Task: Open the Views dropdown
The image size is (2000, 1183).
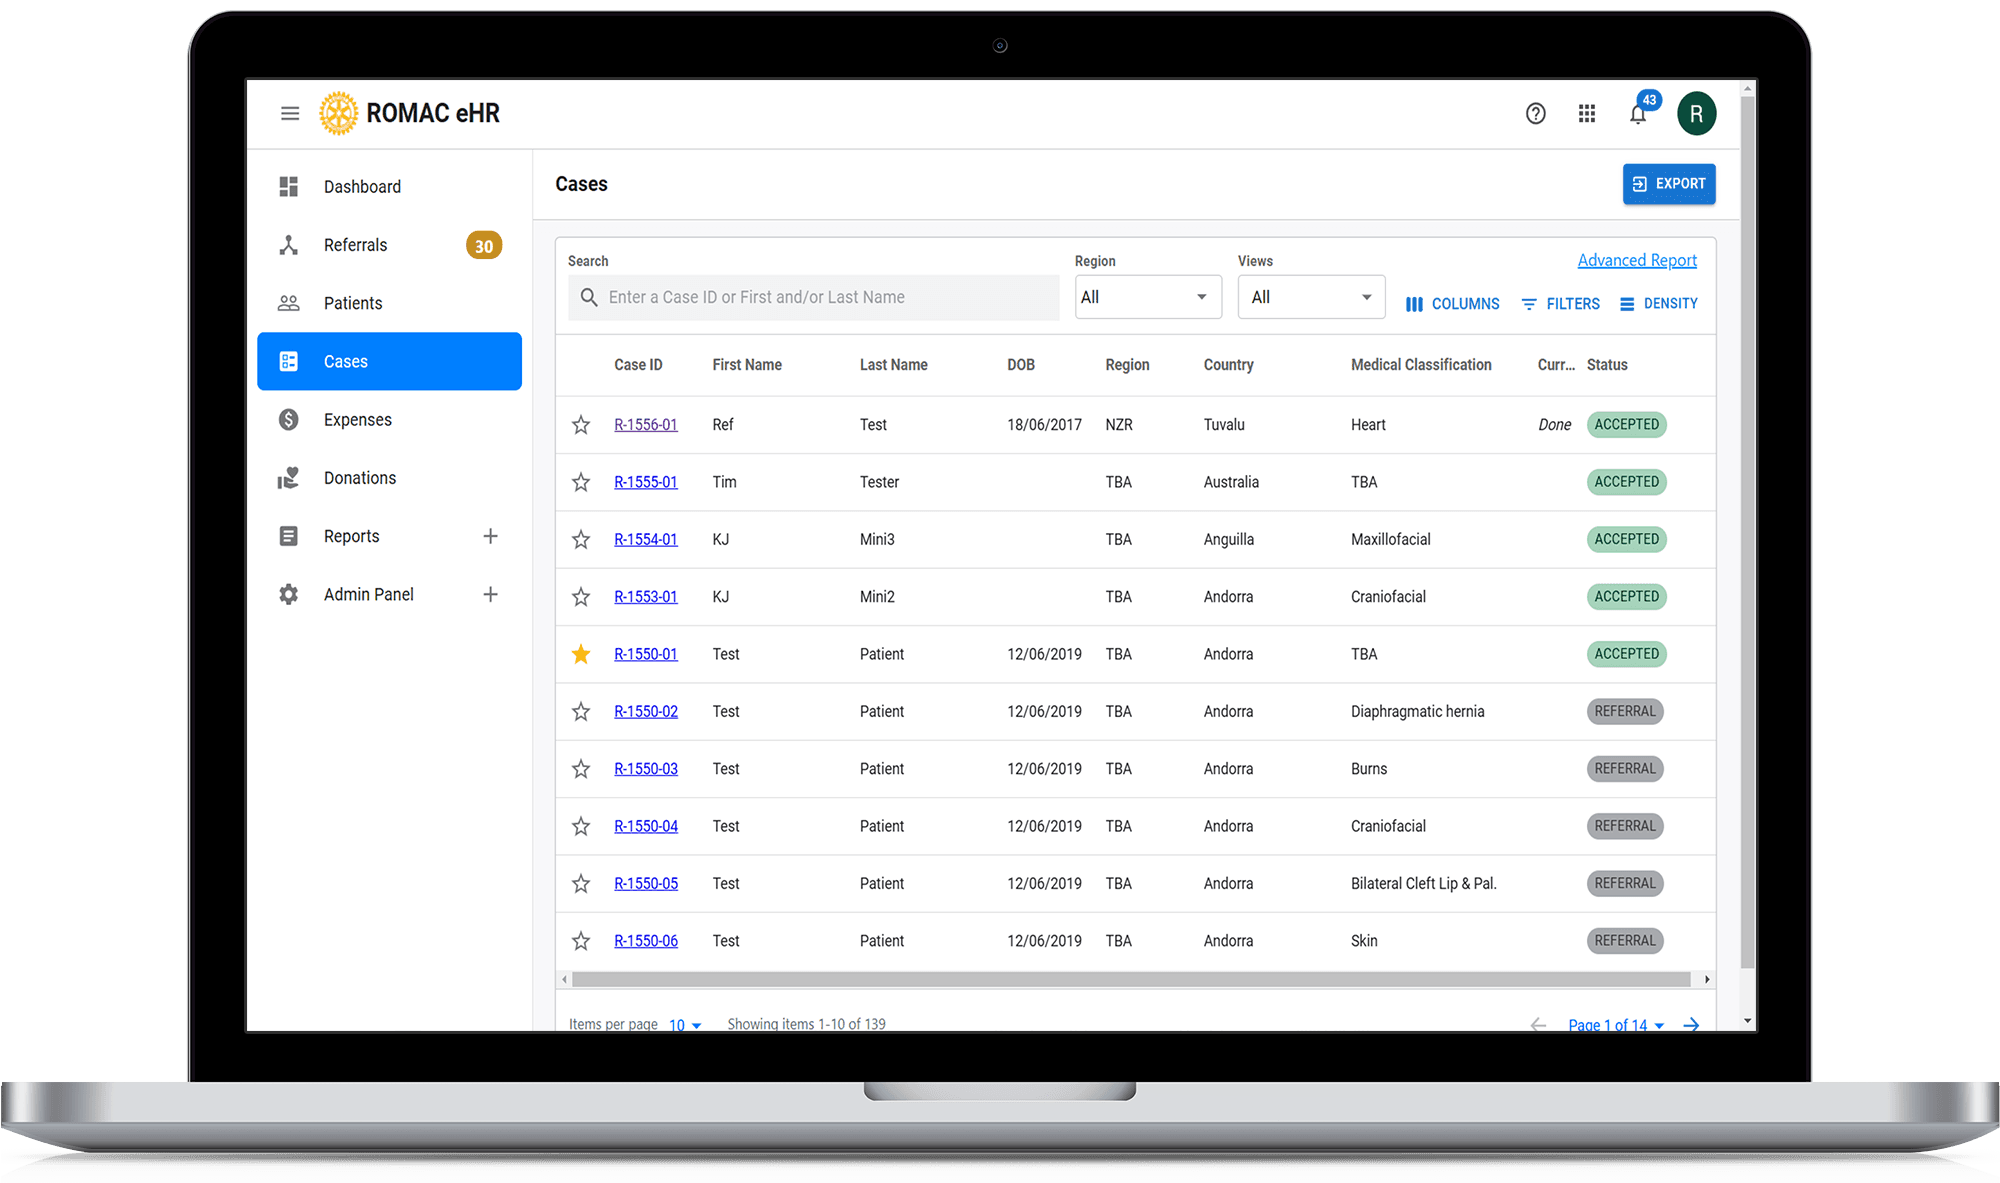Action: (1310, 297)
